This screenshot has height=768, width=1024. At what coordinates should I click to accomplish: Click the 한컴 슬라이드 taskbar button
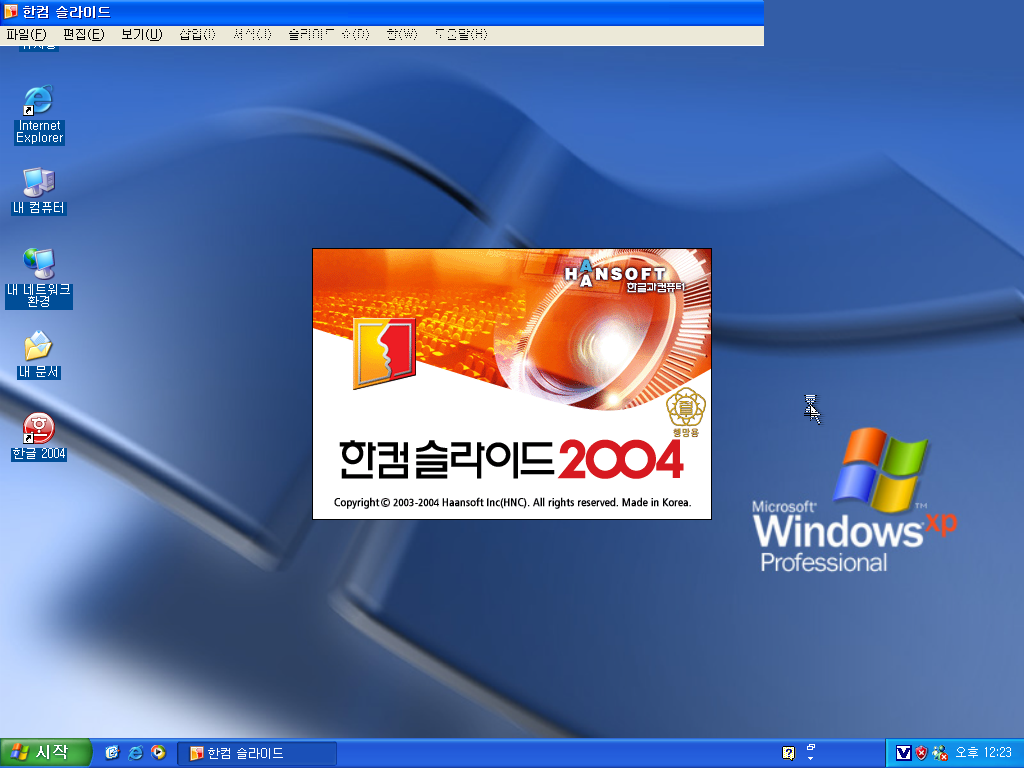[257, 754]
